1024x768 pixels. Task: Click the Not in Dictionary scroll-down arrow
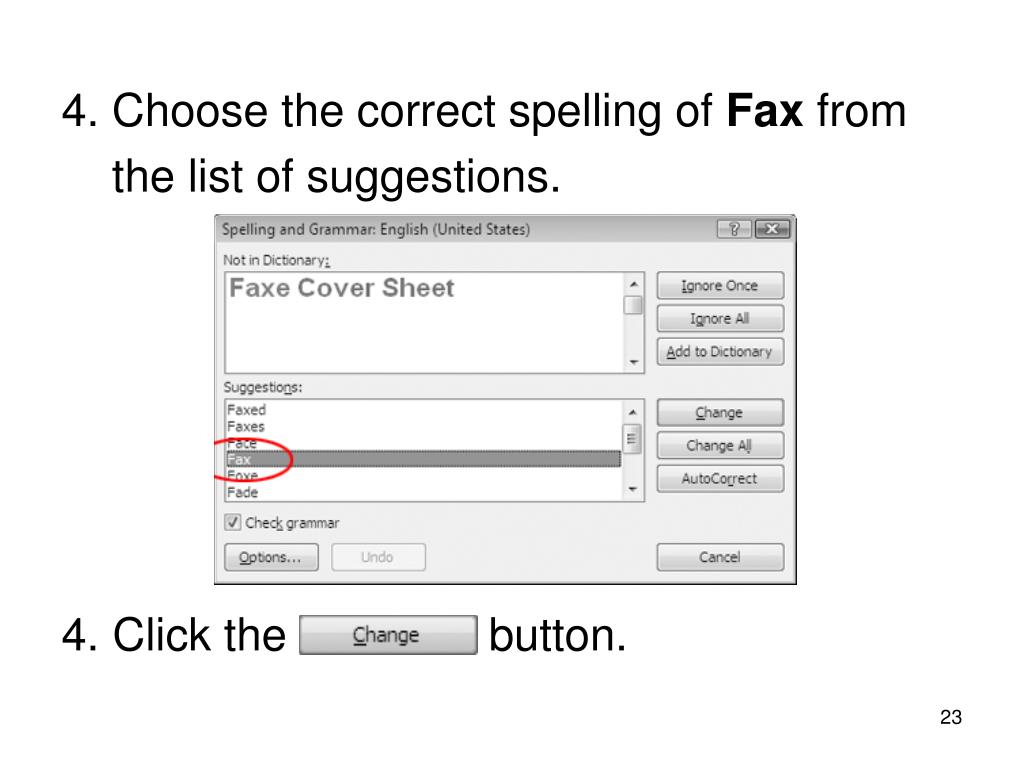[x=633, y=361]
